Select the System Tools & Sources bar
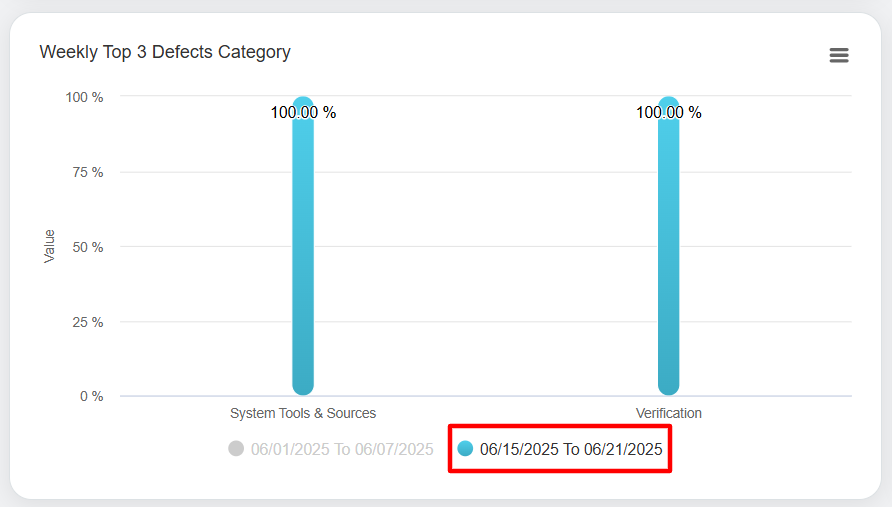 pyautogui.click(x=303, y=250)
